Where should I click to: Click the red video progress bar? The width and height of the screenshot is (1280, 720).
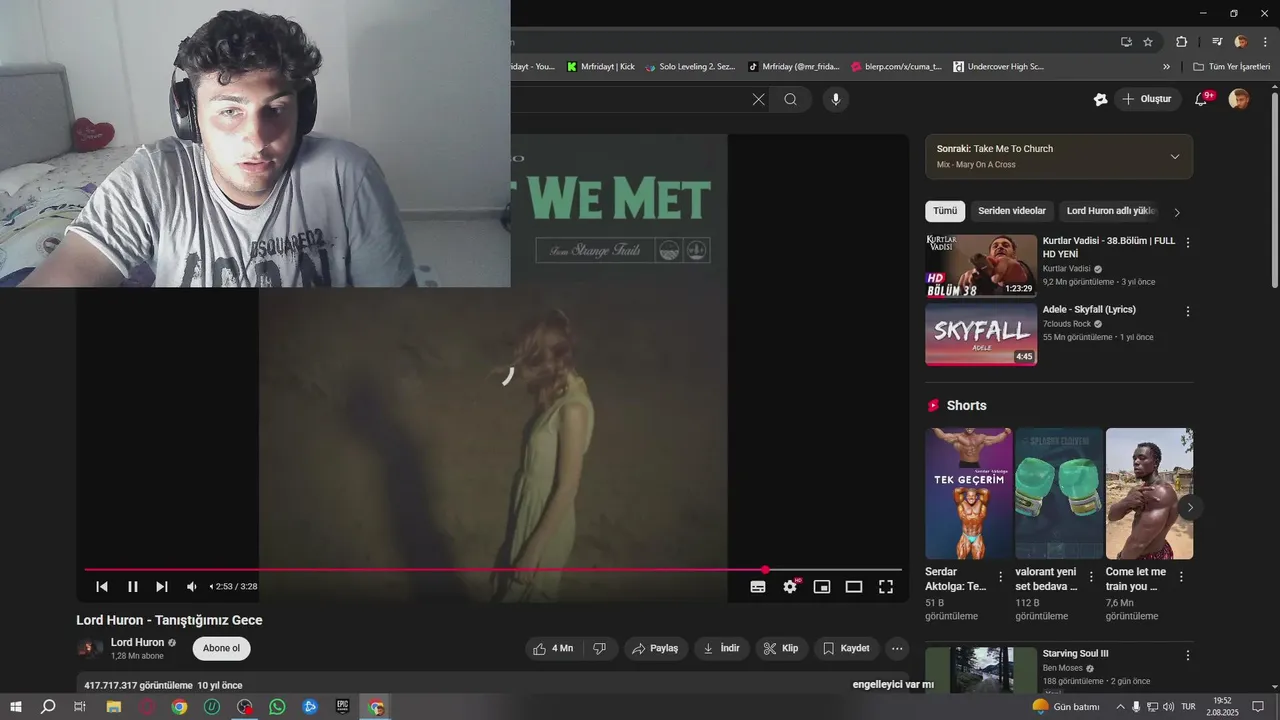click(493, 570)
